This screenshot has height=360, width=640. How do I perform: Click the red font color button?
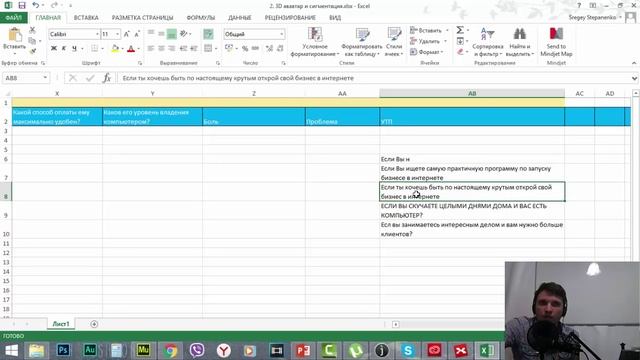click(131, 49)
